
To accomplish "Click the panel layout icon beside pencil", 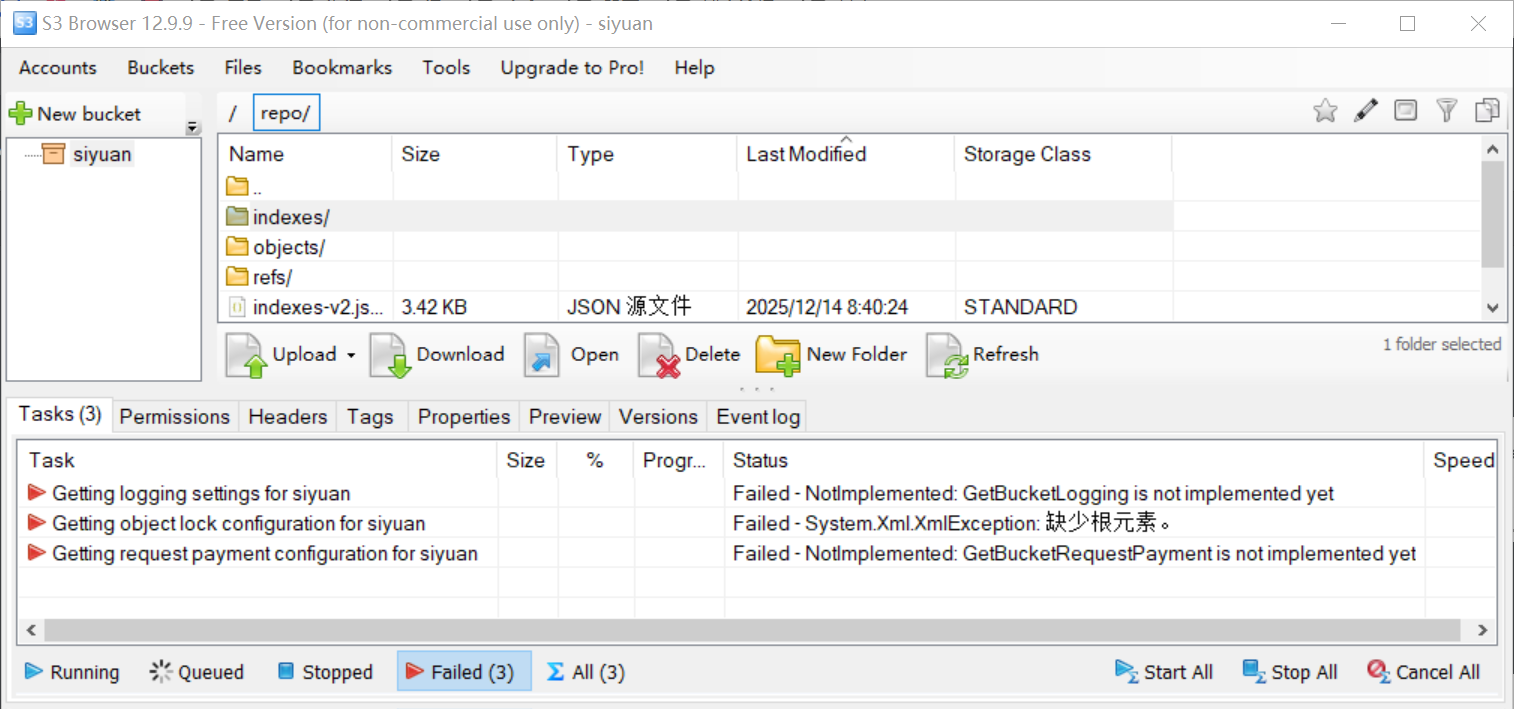I will 1406,111.
